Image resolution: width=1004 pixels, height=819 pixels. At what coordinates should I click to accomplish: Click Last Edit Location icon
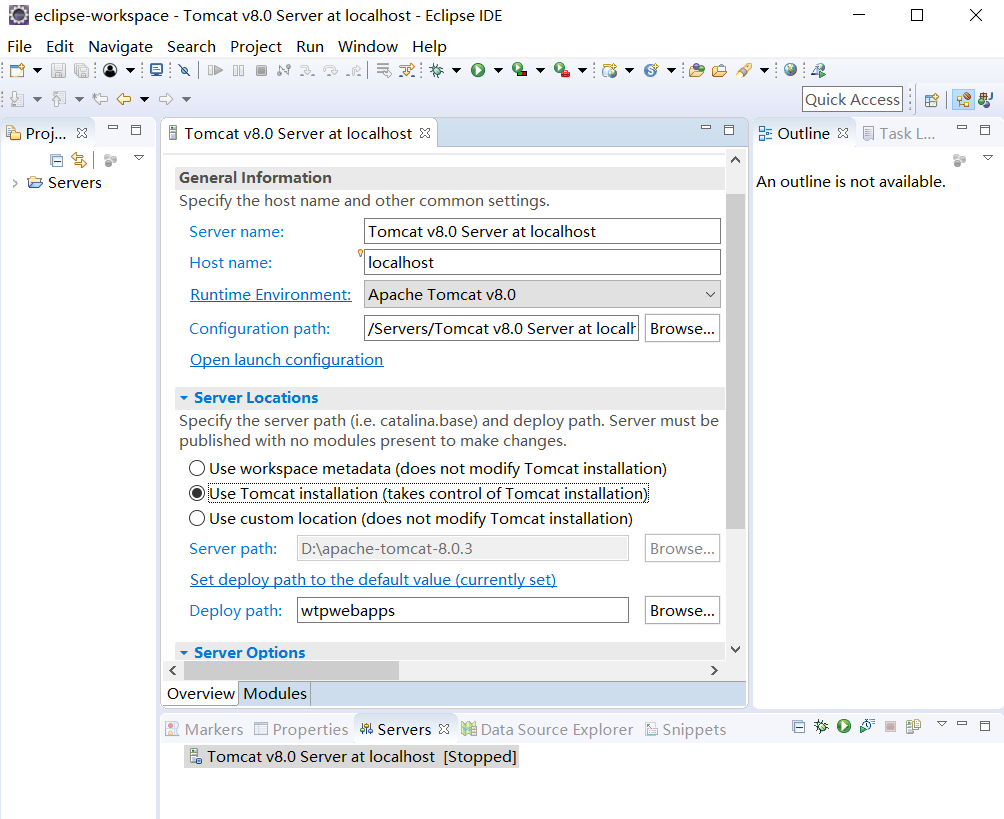coord(100,99)
